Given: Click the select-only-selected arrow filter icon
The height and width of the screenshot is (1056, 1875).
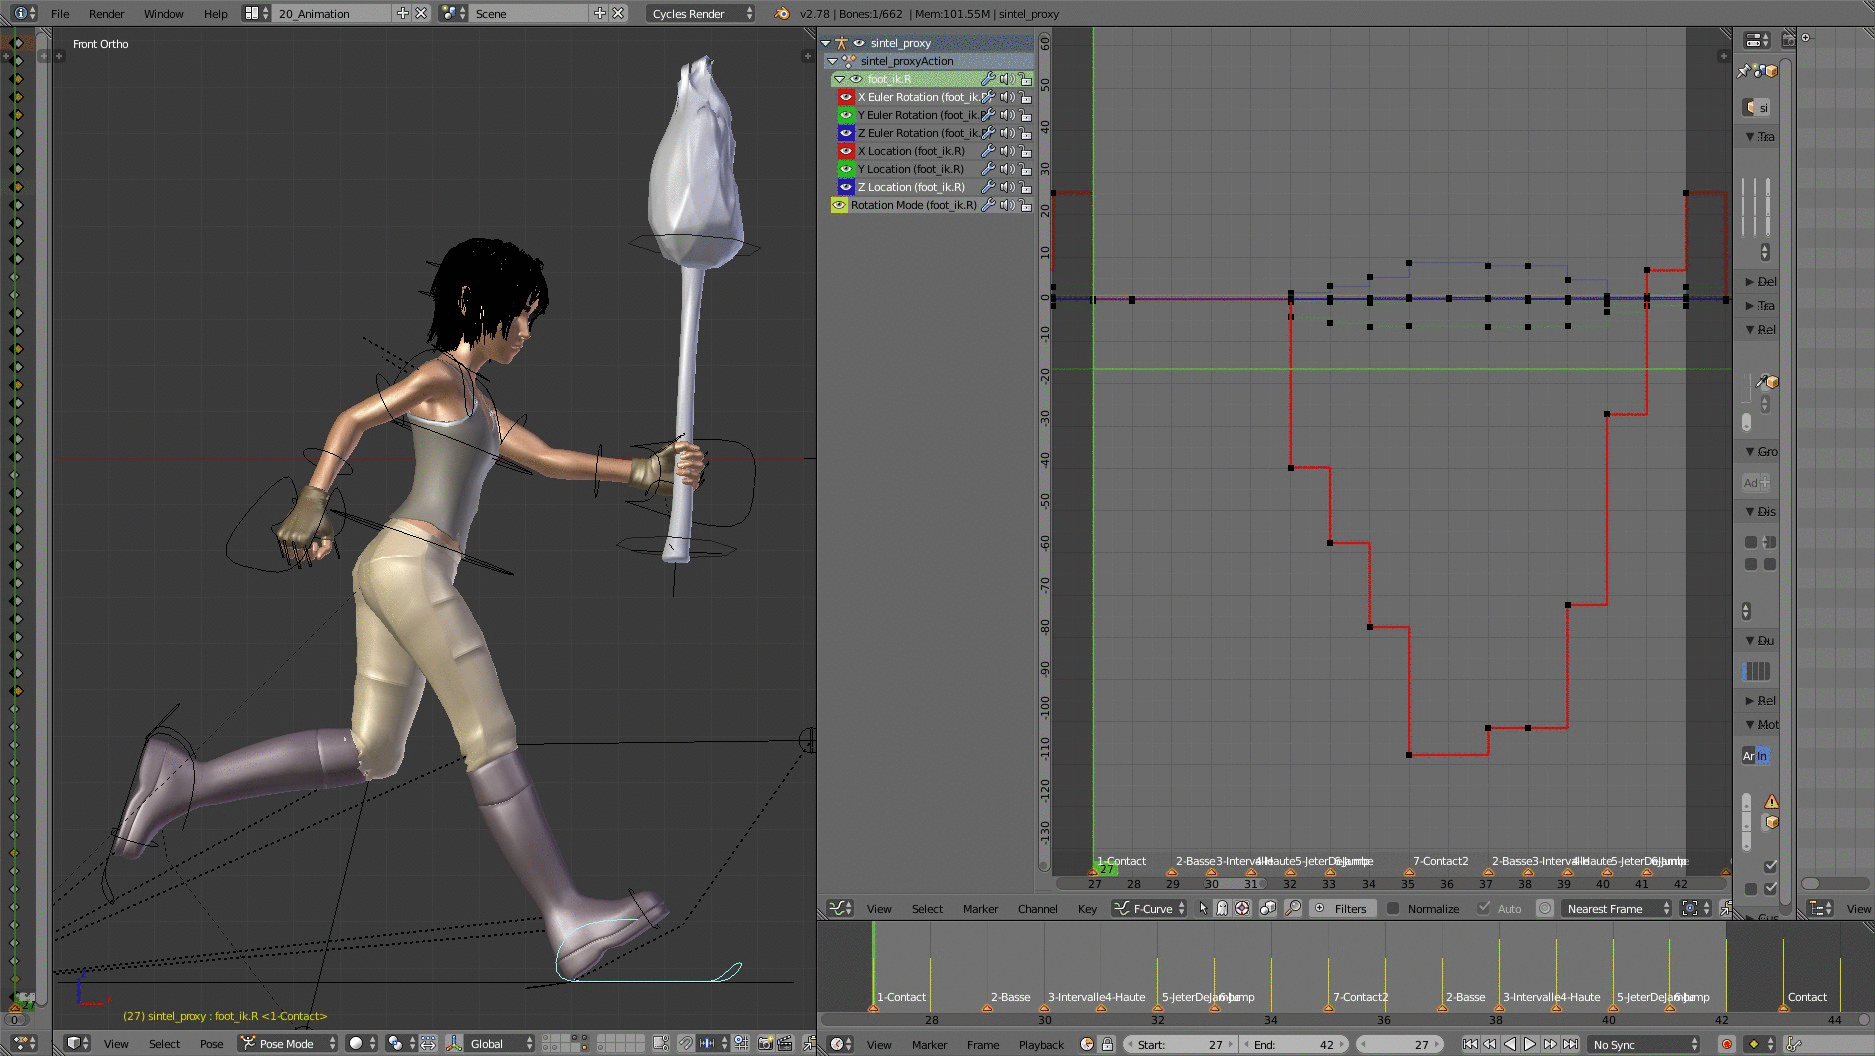Looking at the screenshot, I should (1203, 908).
